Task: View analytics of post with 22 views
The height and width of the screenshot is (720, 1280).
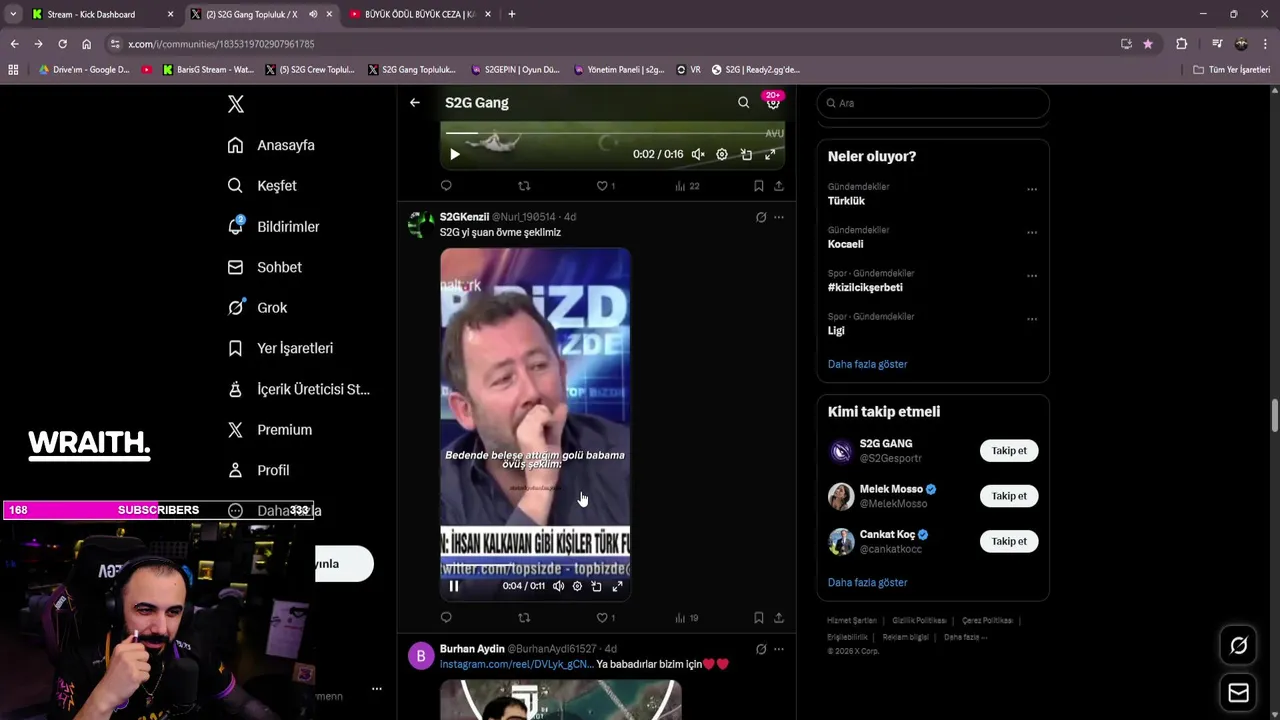Action: [687, 186]
